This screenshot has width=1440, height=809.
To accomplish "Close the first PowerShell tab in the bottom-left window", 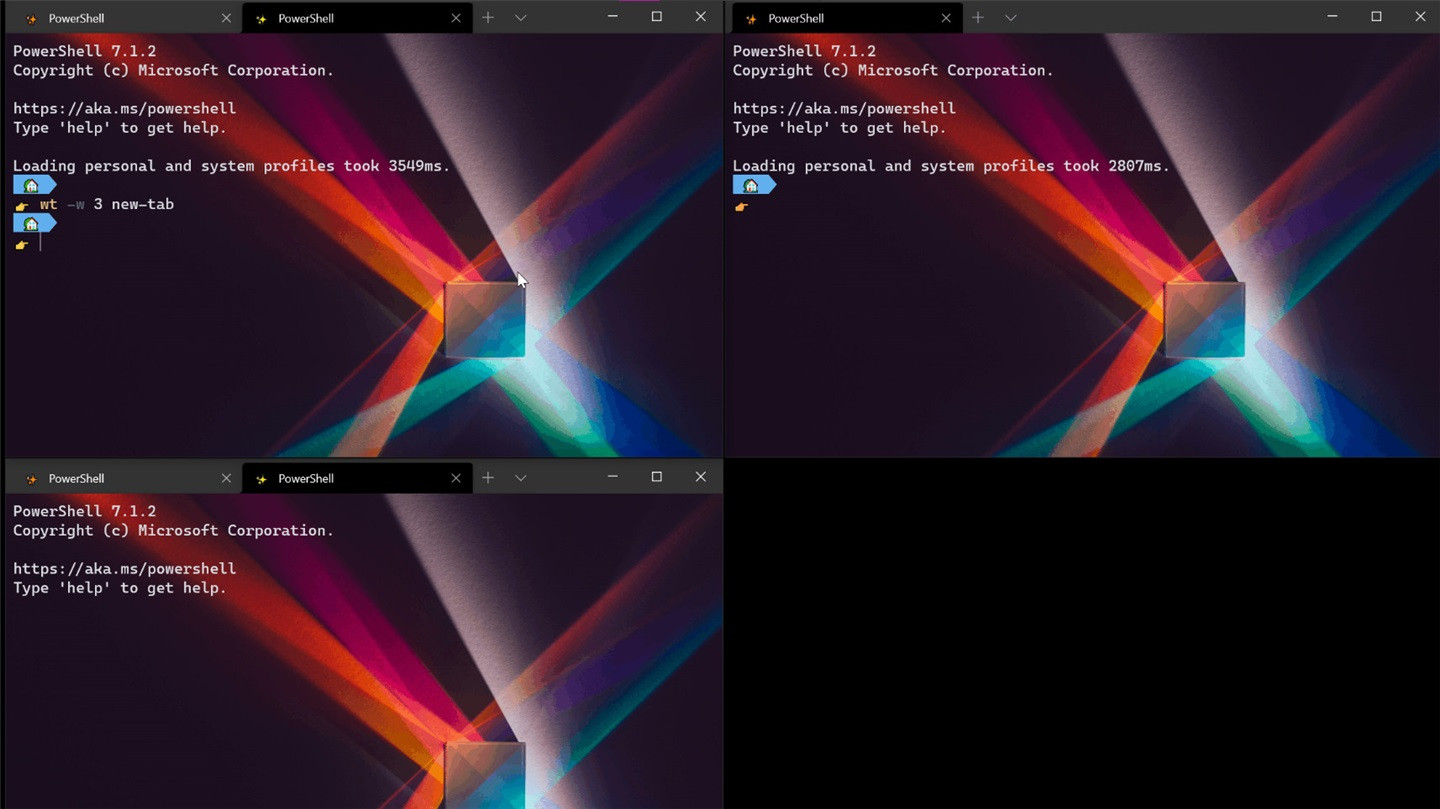I will 226,477.
